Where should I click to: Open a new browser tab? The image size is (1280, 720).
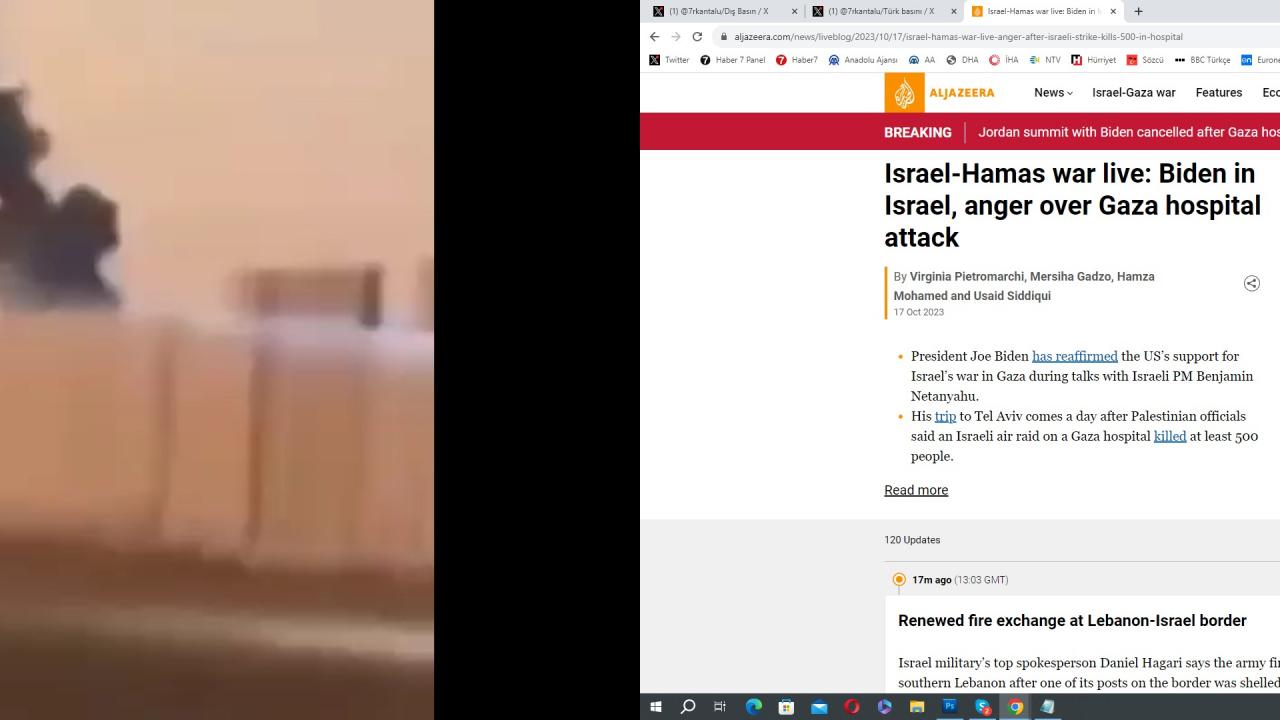click(1138, 11)
